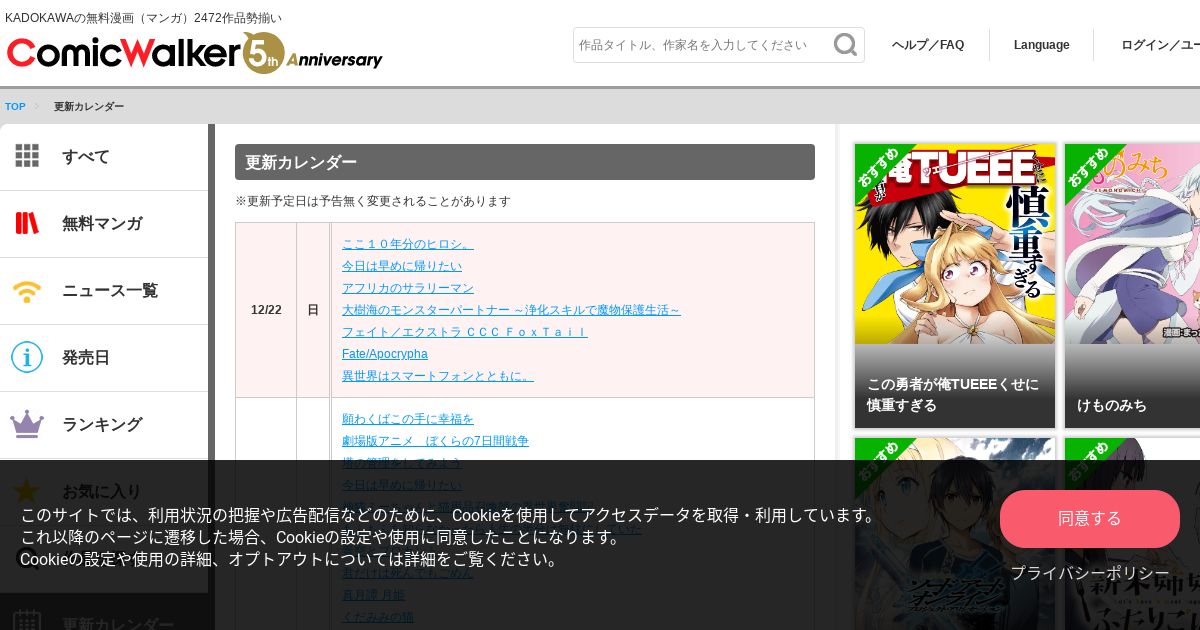Open ヘルプ／FAQ link in header

click(928, 45)
